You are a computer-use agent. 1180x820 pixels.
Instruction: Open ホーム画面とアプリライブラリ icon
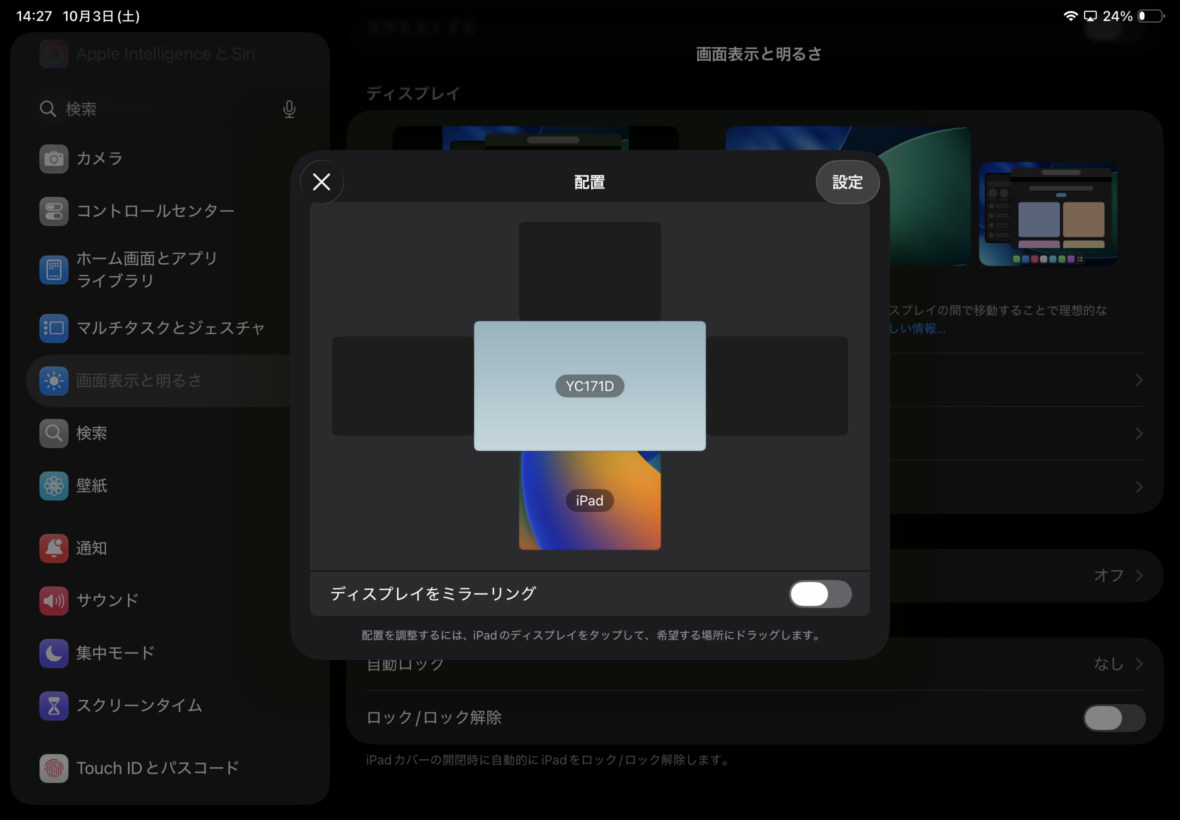coord(53,269)
